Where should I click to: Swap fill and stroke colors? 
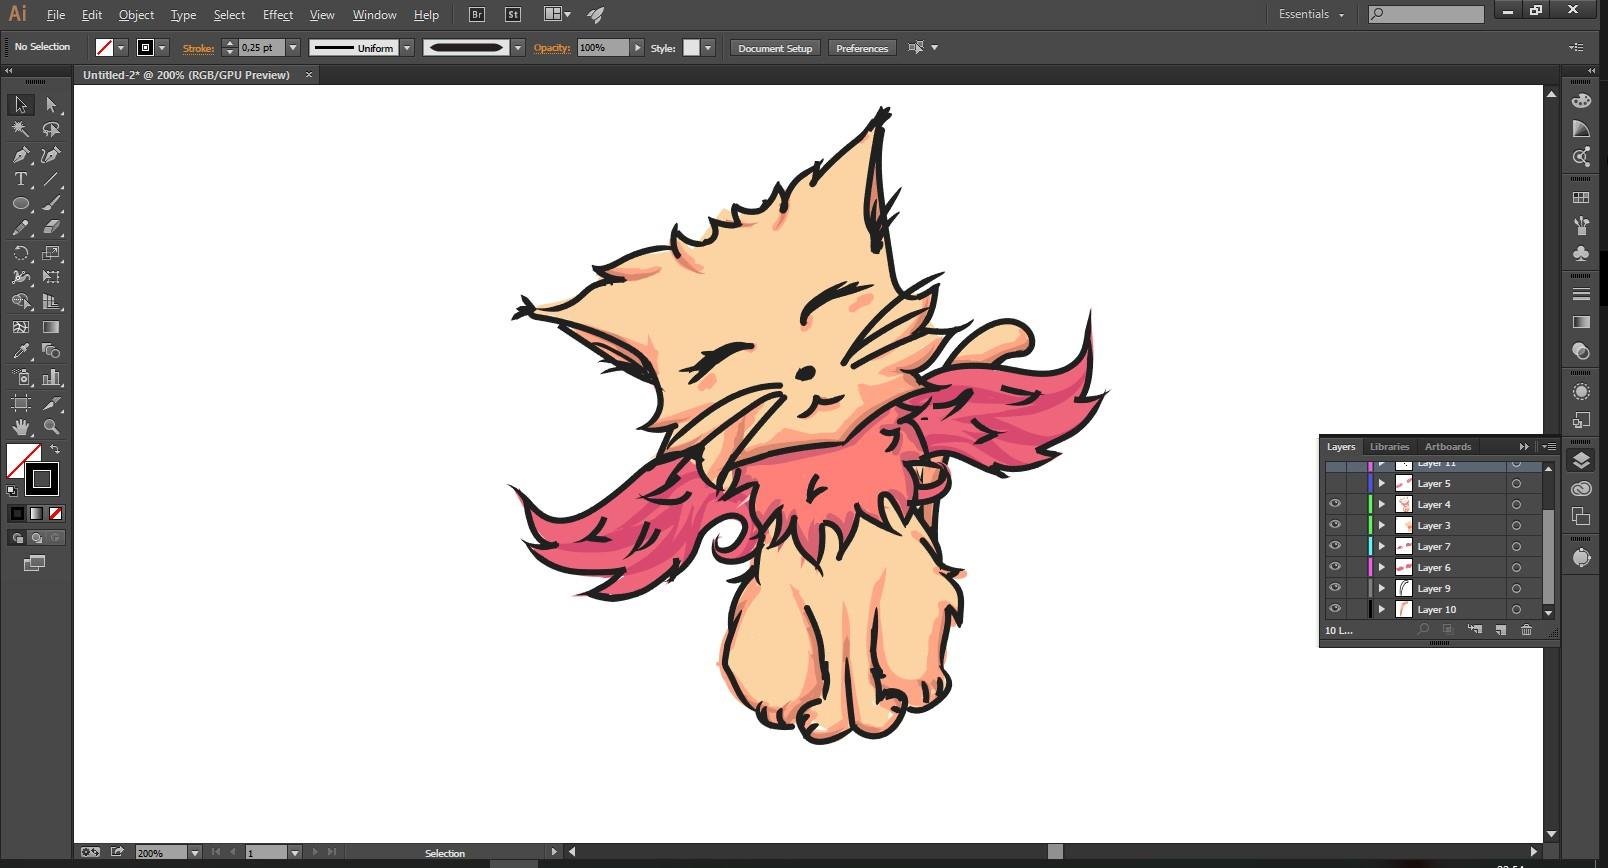click(x=55, y=449)
